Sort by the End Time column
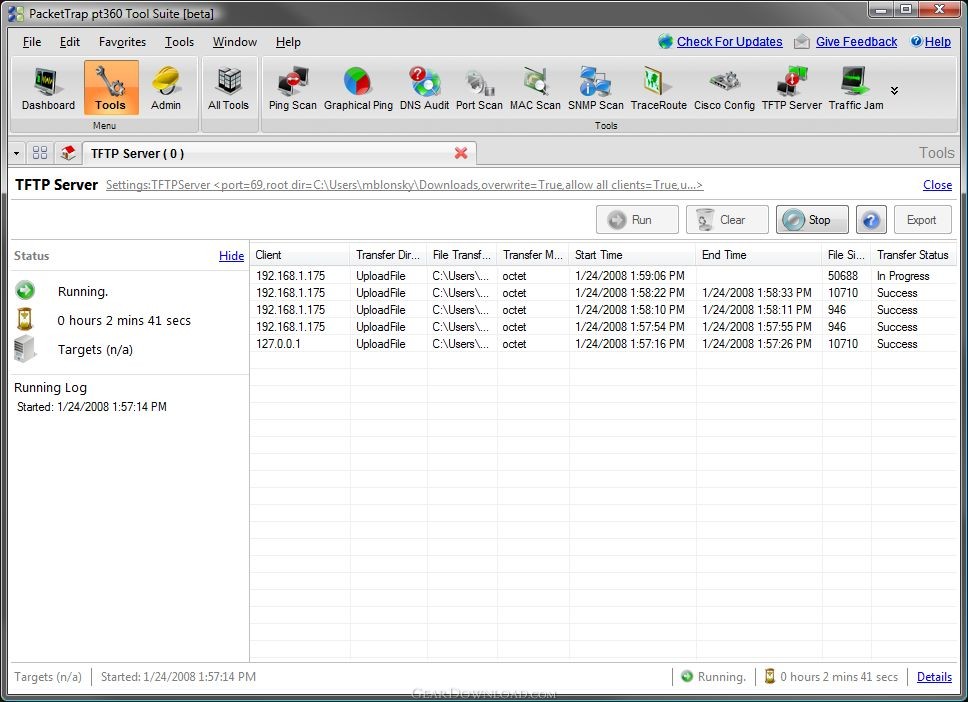The height and width of the screenshot is (702, 968). [x=759, y=255]
